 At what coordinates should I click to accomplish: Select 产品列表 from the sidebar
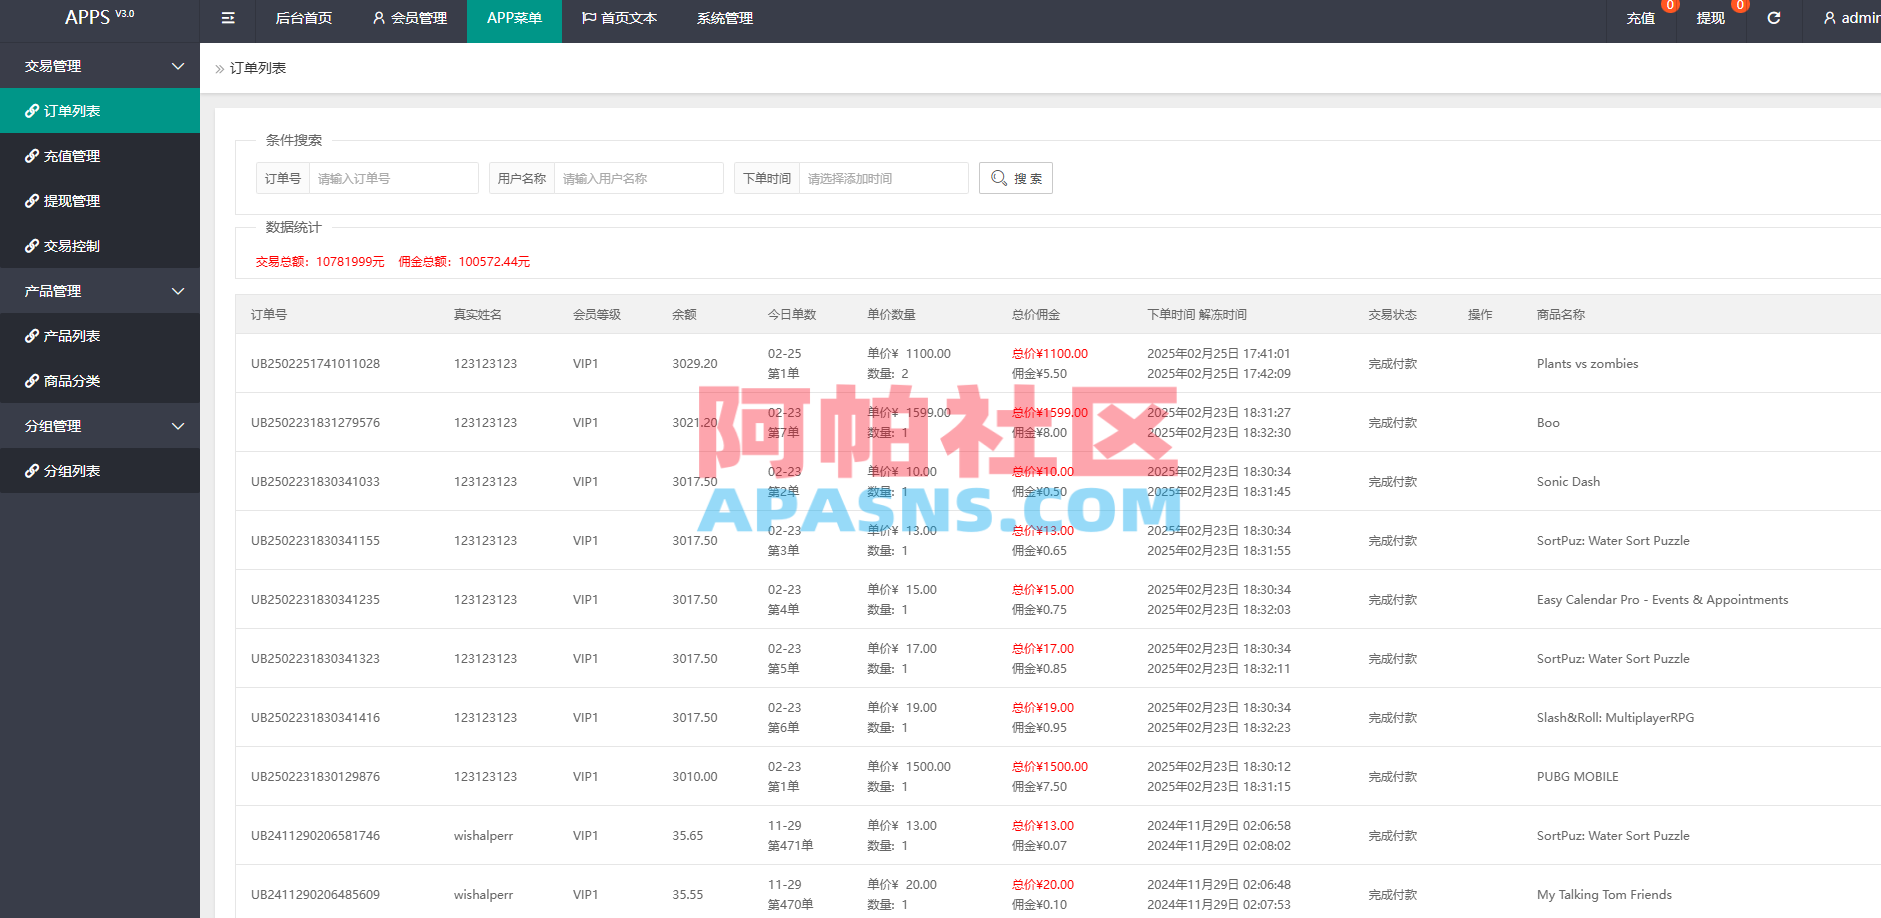click(x=71, y=336)
